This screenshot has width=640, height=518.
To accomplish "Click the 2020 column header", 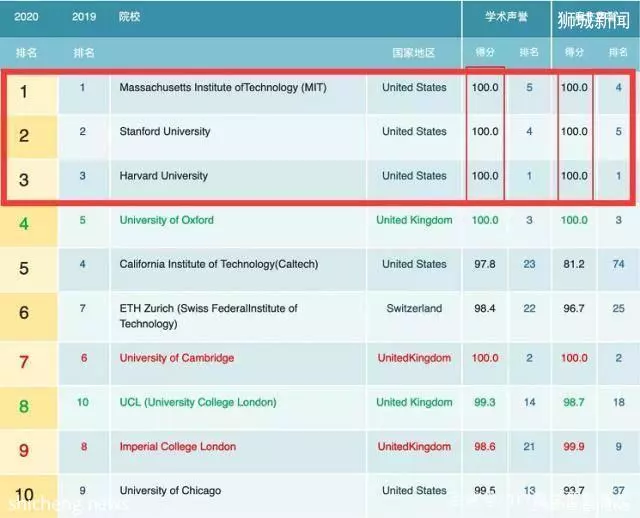I will [x=26, y=17].
